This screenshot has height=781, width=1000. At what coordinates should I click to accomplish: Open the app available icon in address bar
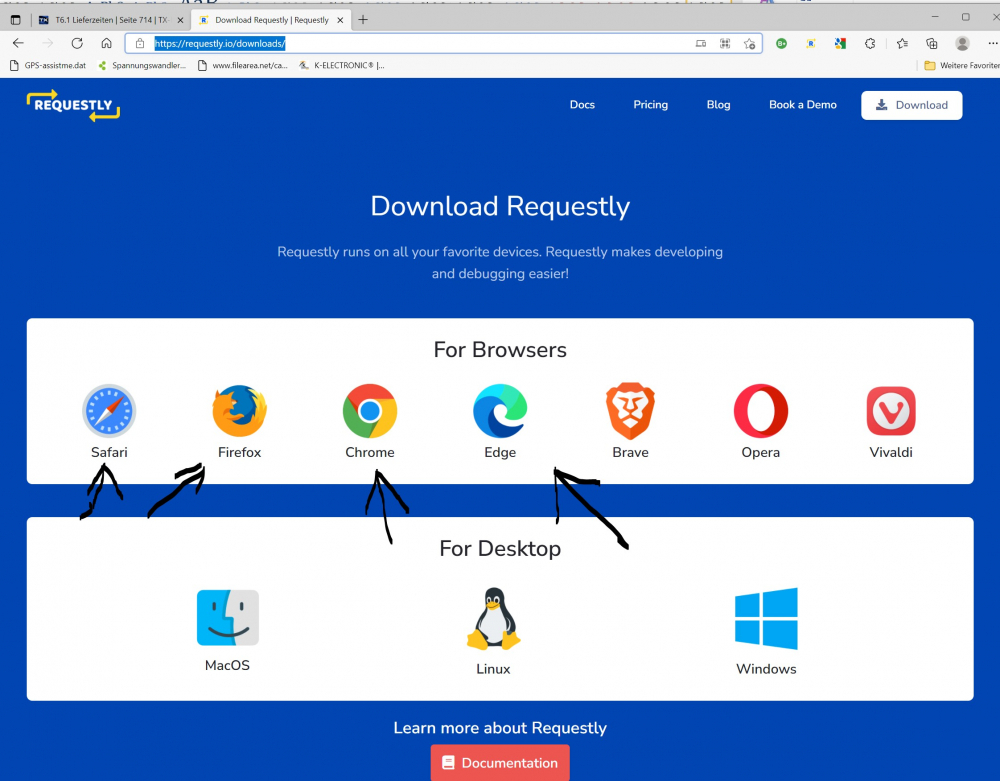coord(701,43)
